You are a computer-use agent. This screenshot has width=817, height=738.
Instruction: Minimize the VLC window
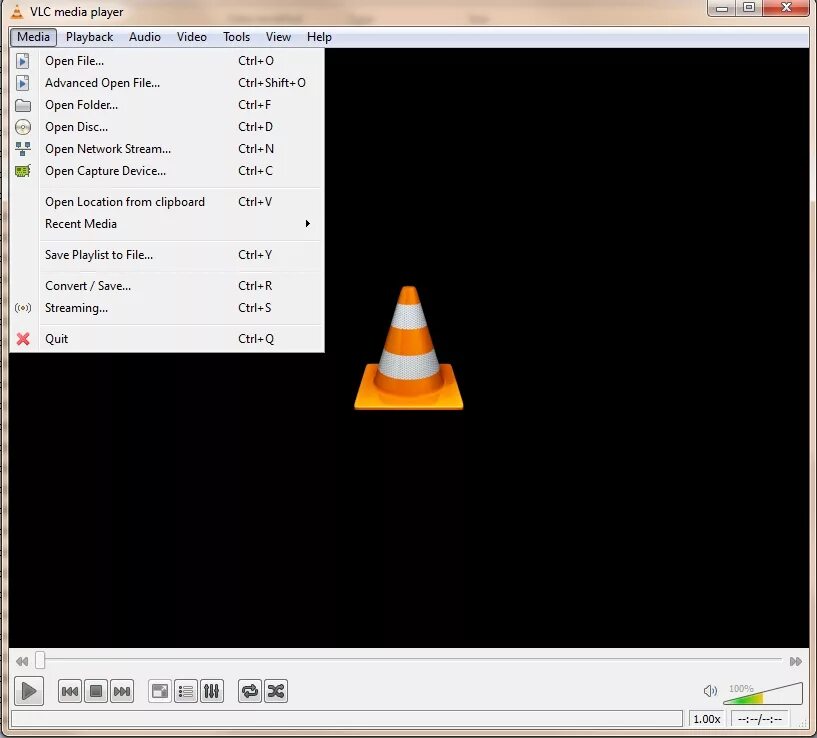tap(722, 8)
